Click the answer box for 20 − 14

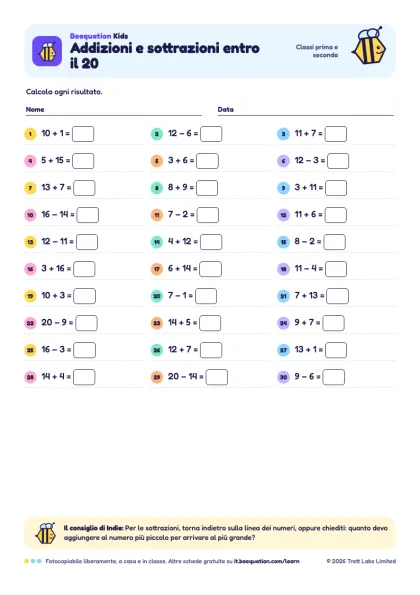point(217,377)
